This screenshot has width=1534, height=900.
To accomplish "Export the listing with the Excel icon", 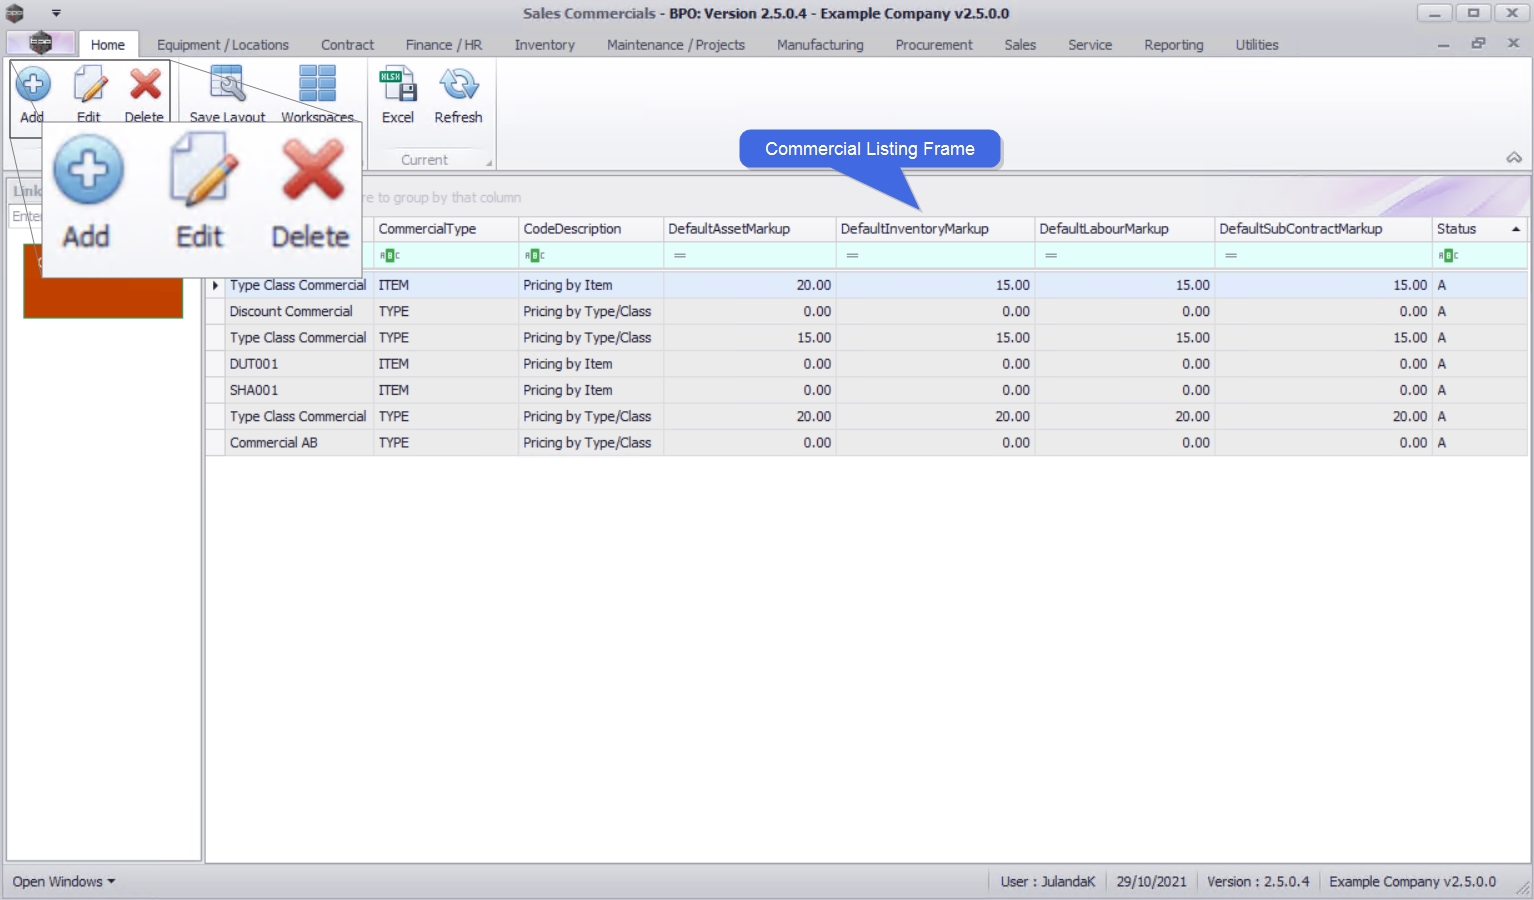I will point(398,84).
